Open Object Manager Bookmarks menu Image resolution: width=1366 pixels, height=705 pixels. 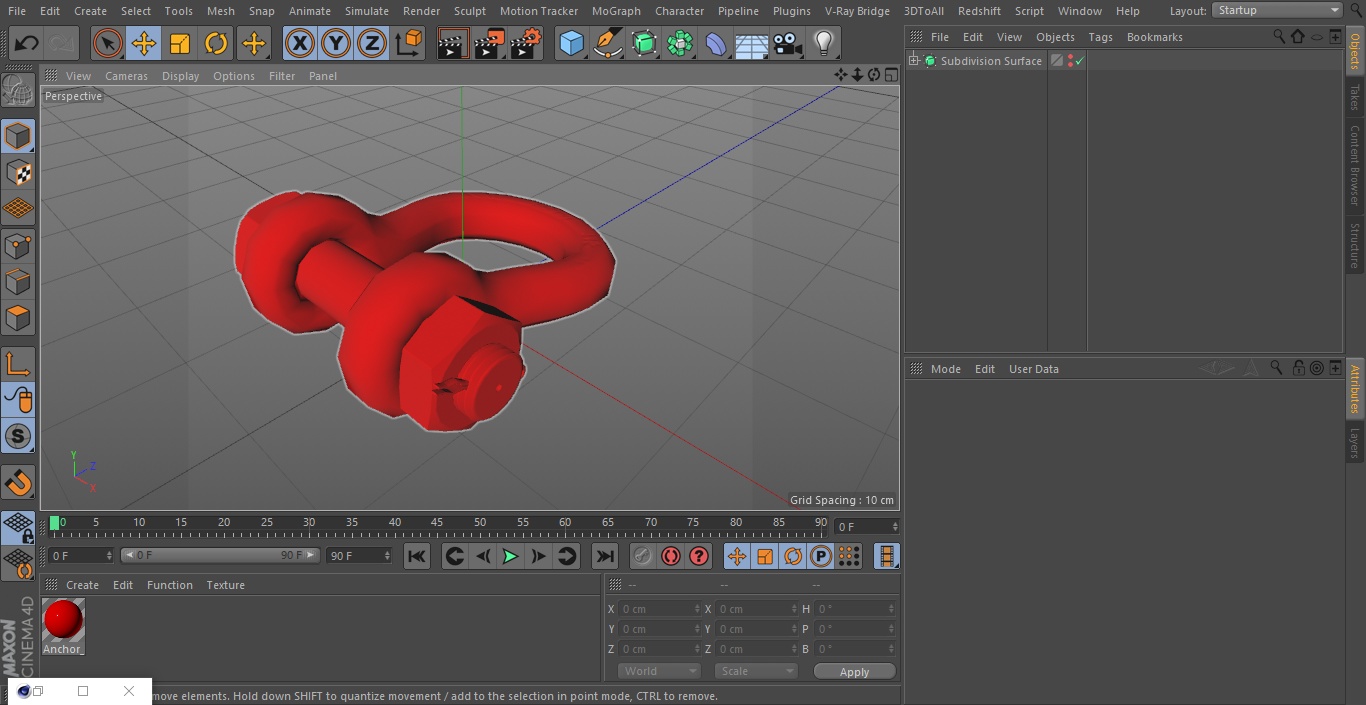[x=1154, y=37]
